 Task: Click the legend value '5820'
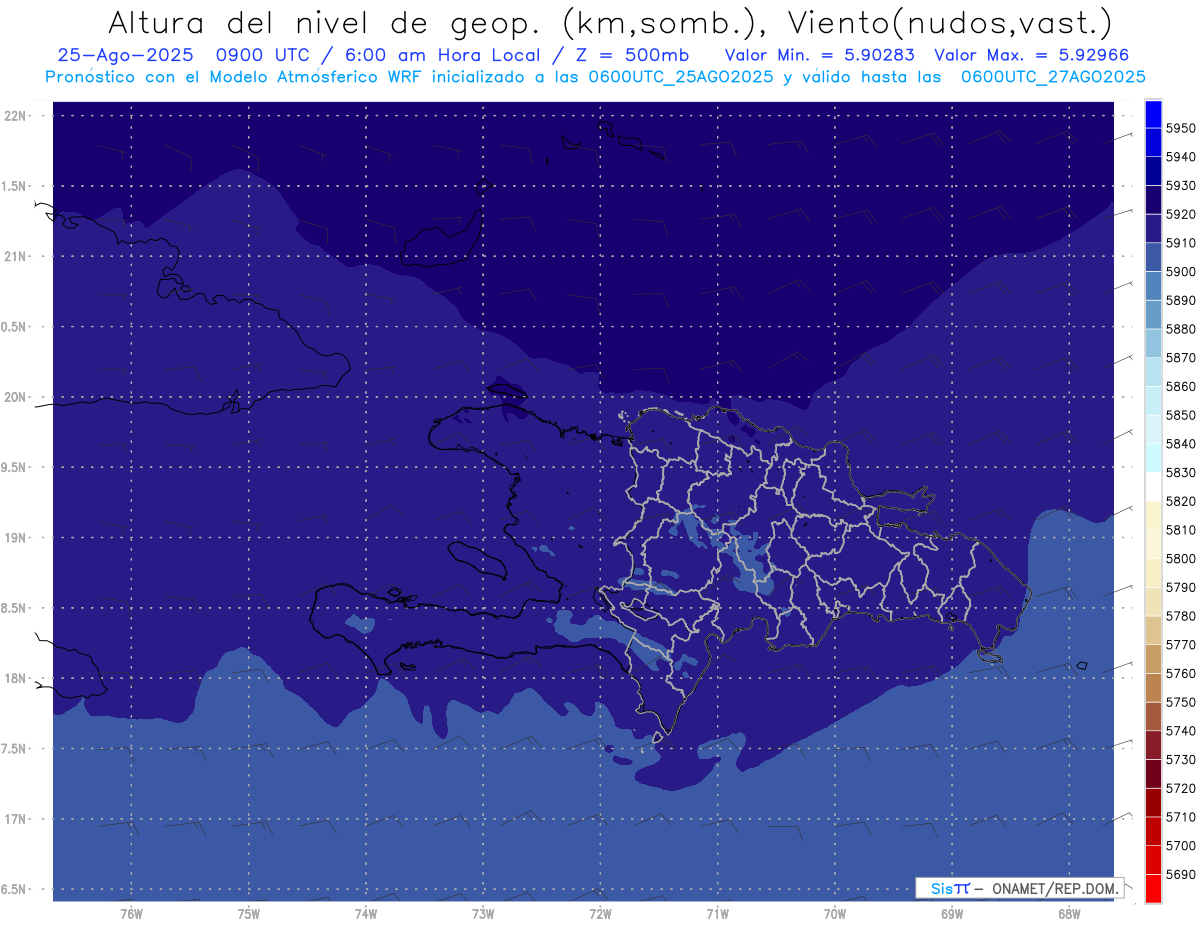point(1180,501)
